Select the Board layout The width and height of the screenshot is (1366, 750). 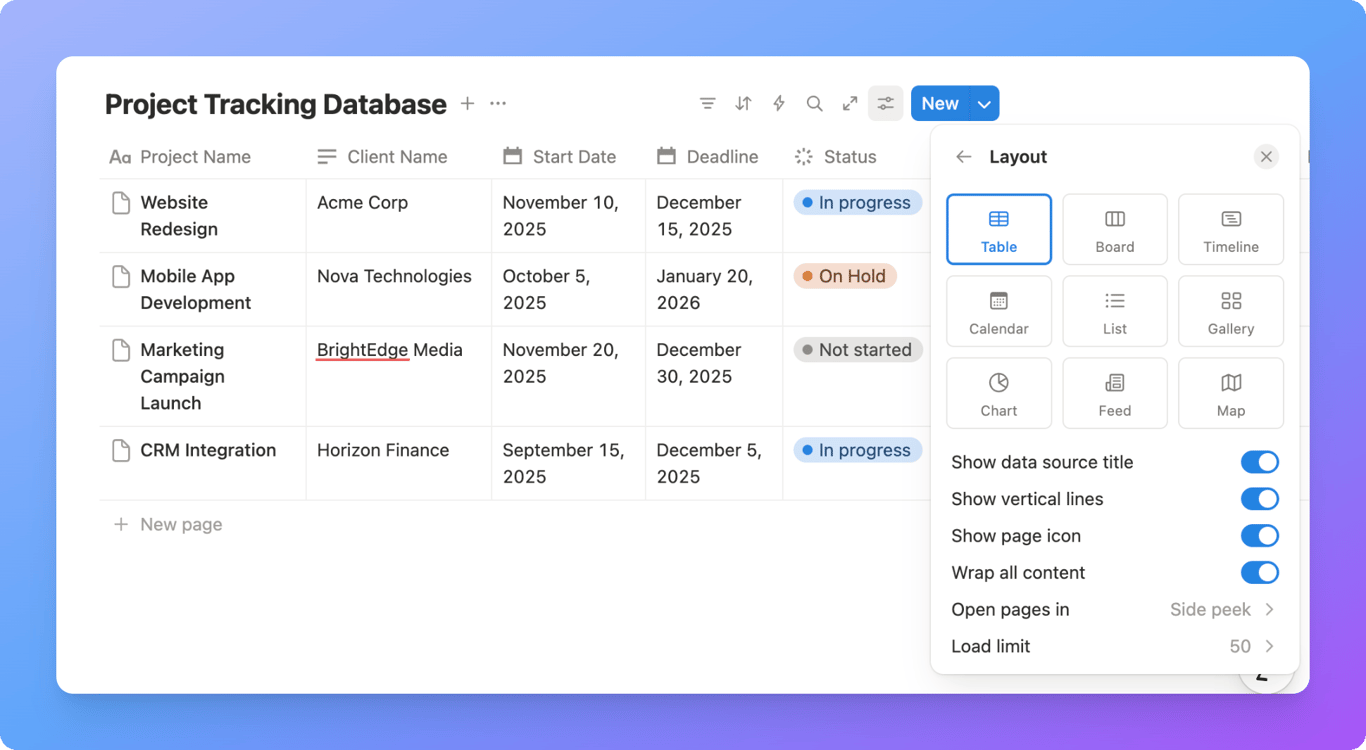[x=1114, y=229]
